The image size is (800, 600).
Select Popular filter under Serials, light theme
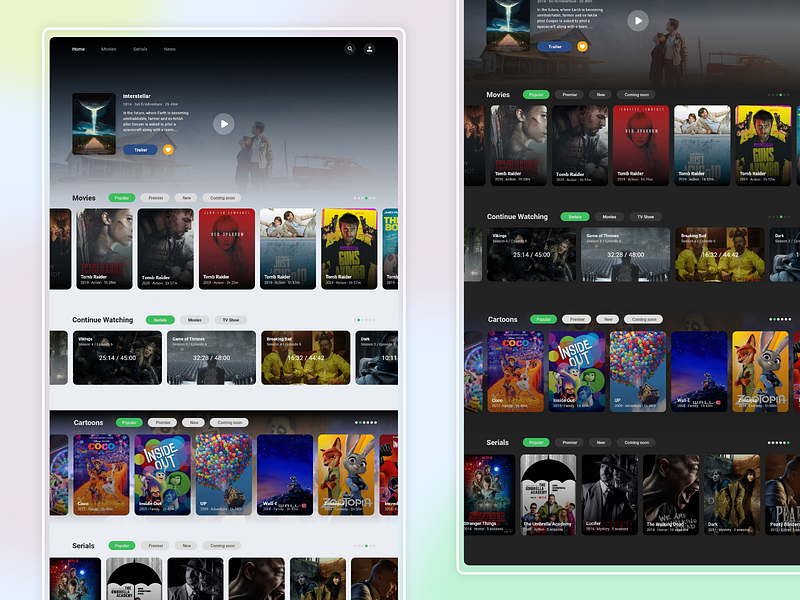(x=122, y=545)
